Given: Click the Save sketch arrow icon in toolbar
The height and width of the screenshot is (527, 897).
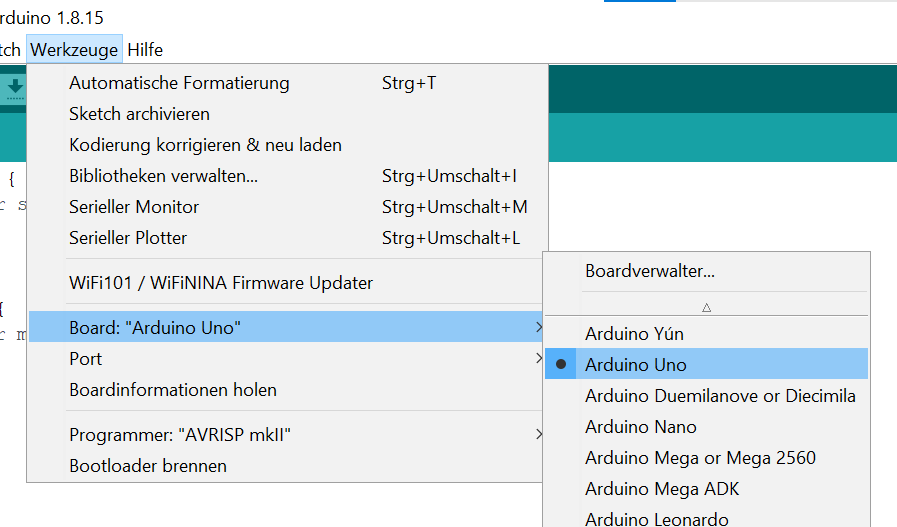Looking at the screenshot, I should (x=15, y=89).
